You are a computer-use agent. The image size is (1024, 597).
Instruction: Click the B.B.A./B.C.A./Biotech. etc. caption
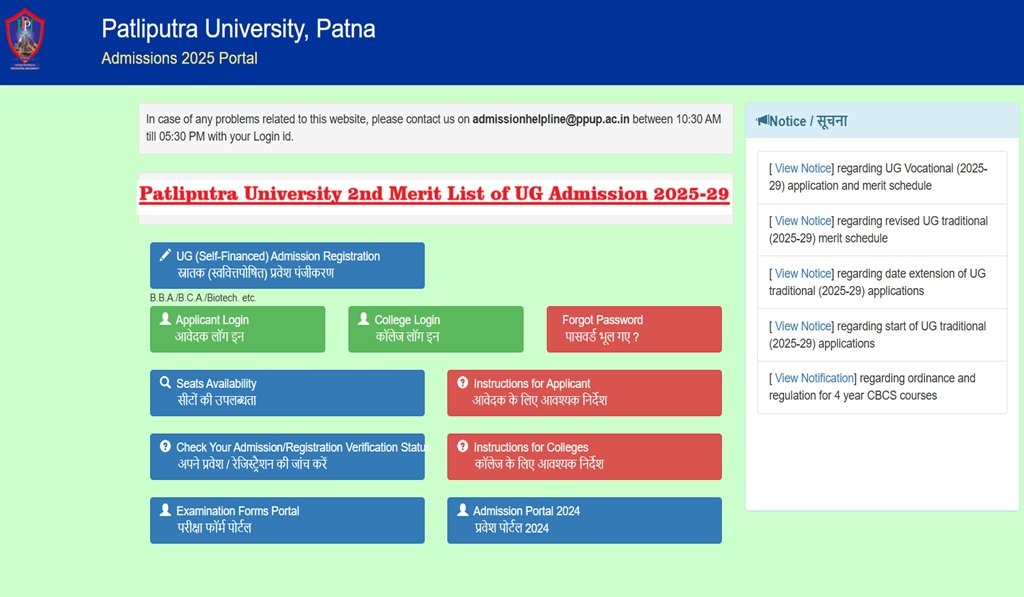[203, 298]
